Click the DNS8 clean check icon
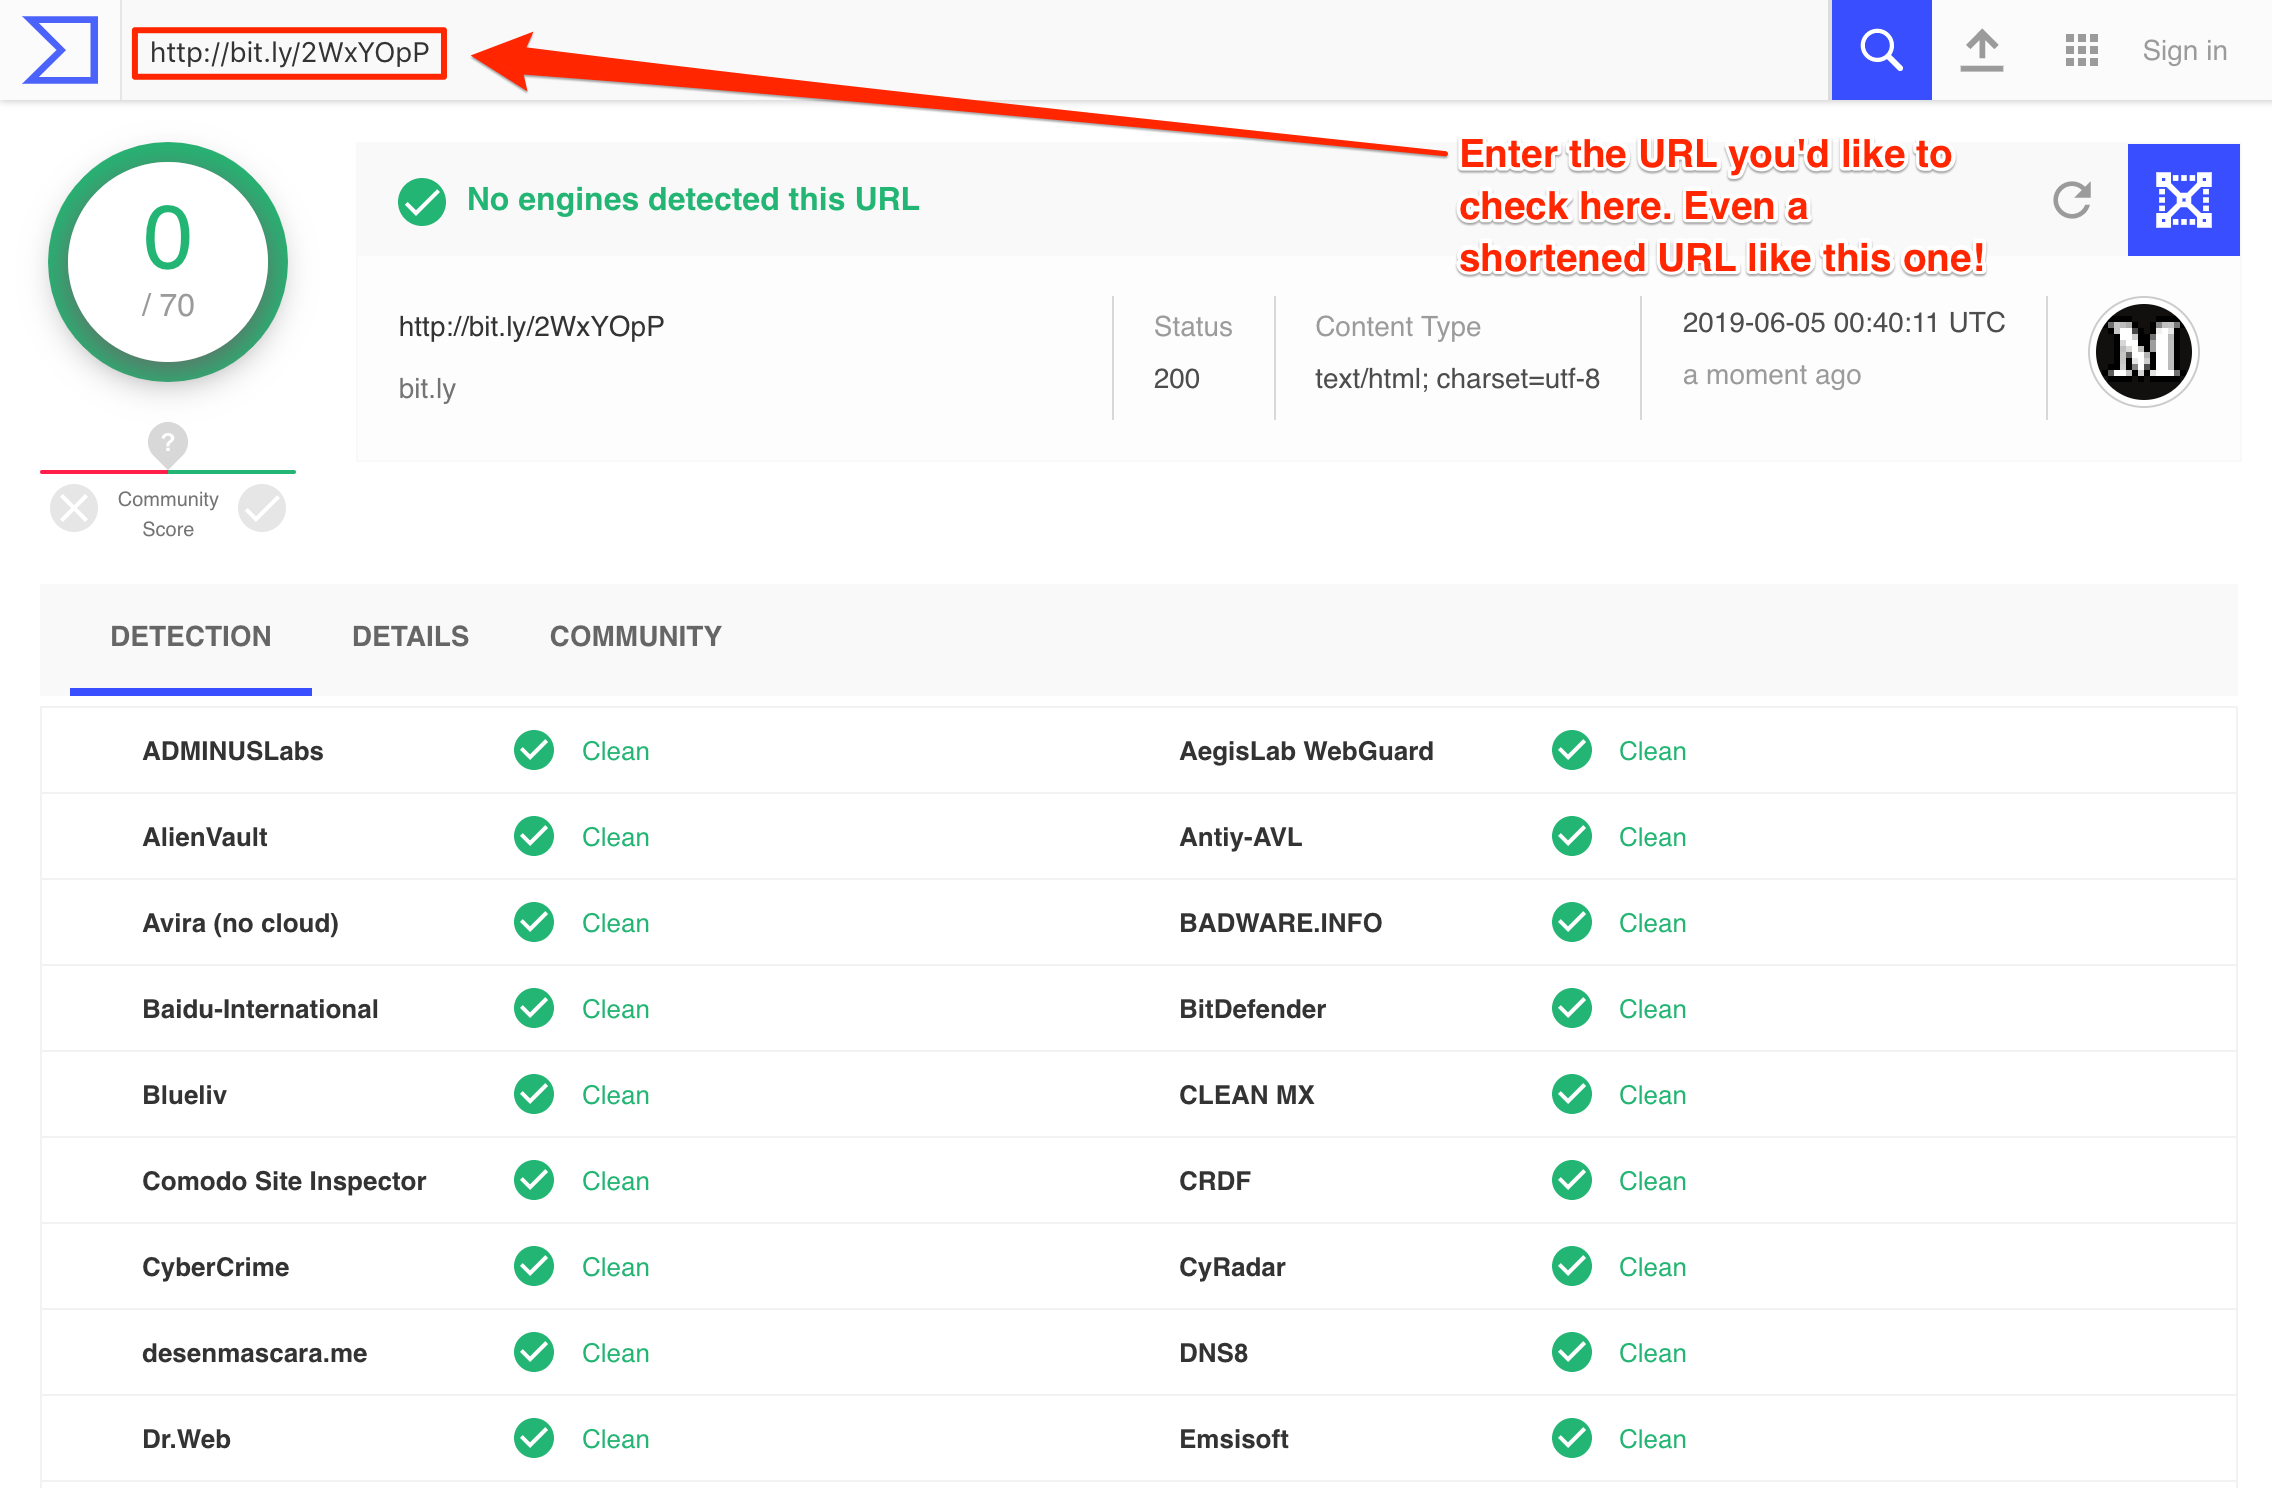The height and width of the screenshot is (1488, 2272). [1572, 1352]
